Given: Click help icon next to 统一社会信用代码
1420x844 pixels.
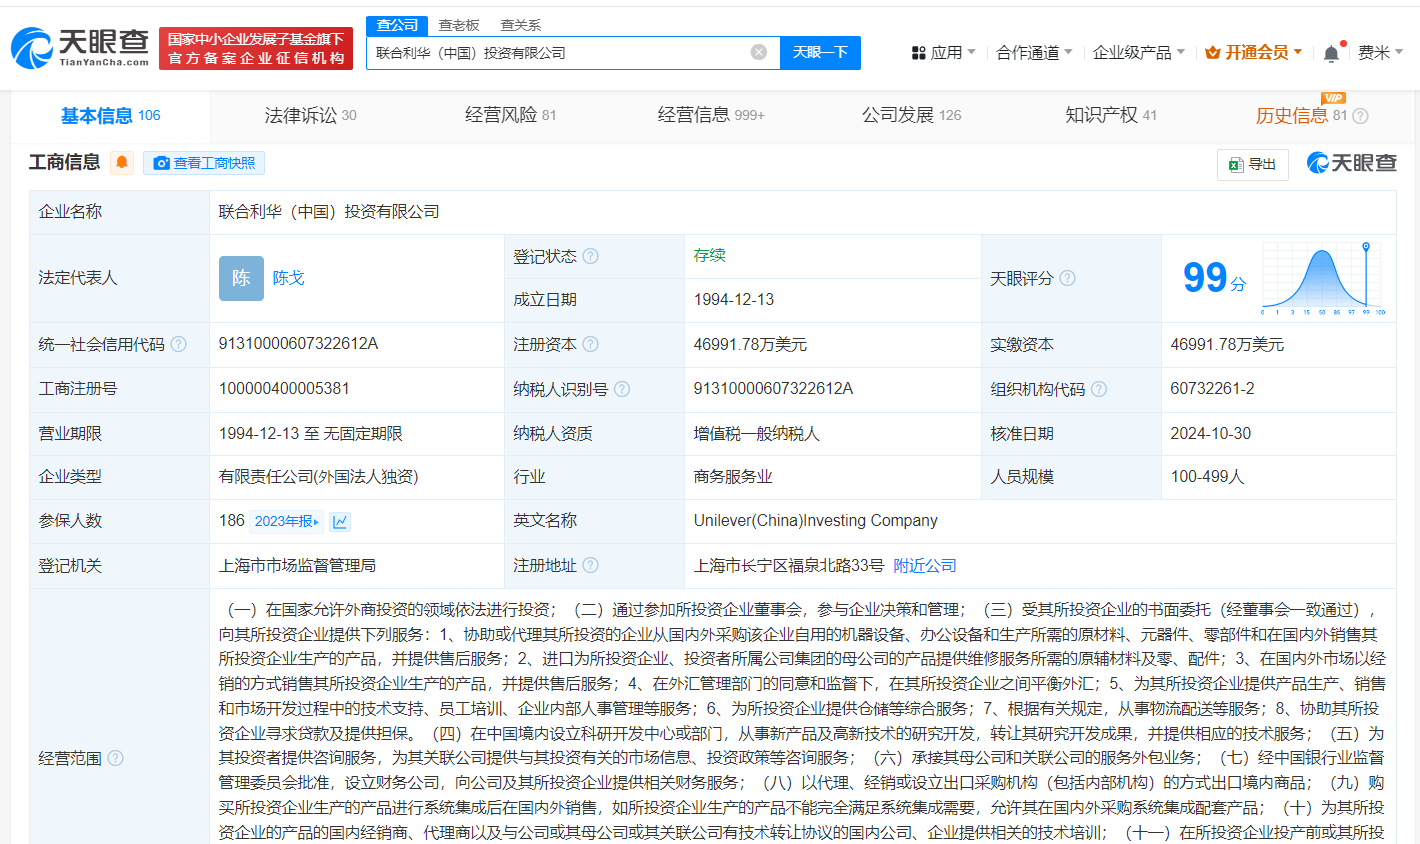Looking at the screenshot, I should [179, 344].
